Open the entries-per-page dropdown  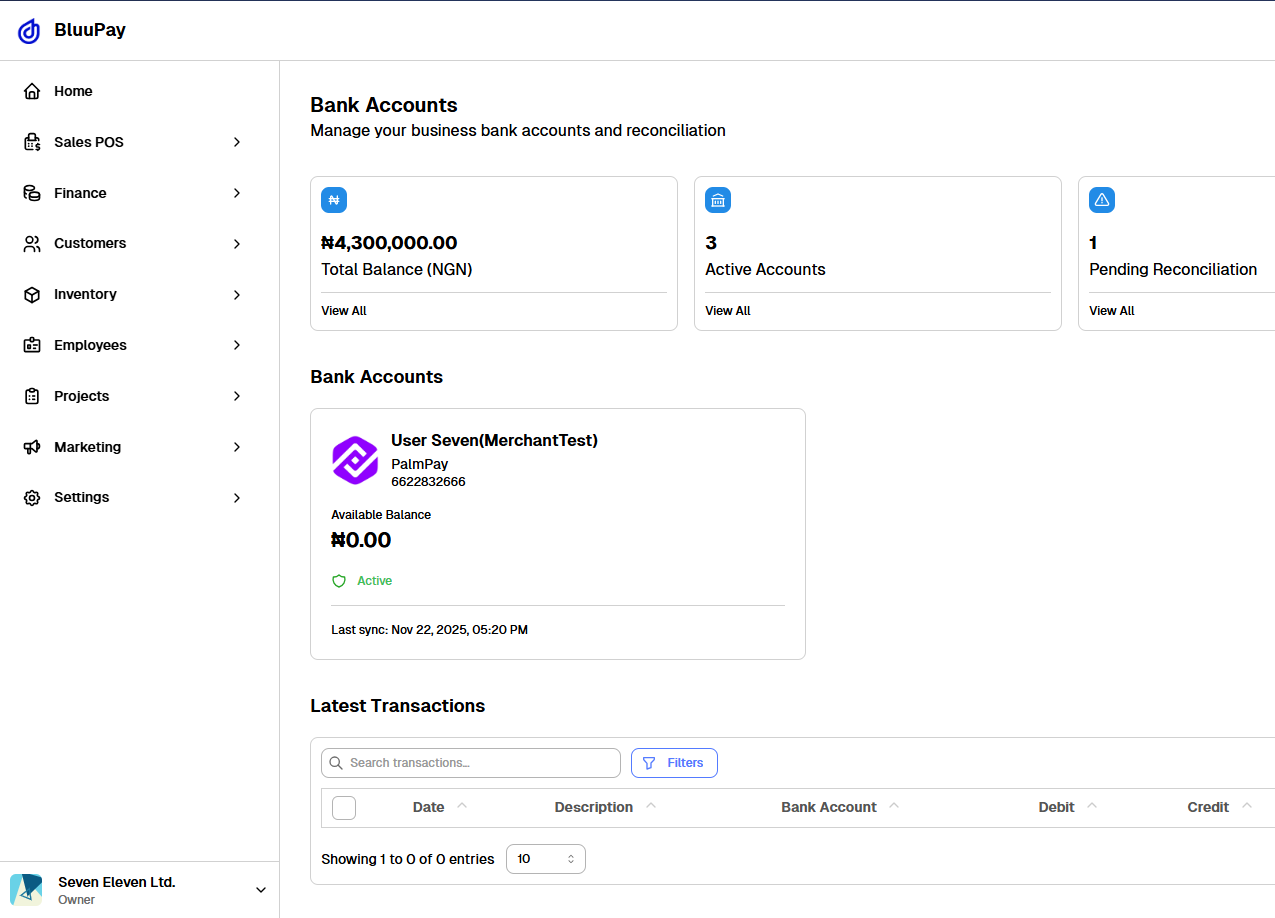pos(546,859)
